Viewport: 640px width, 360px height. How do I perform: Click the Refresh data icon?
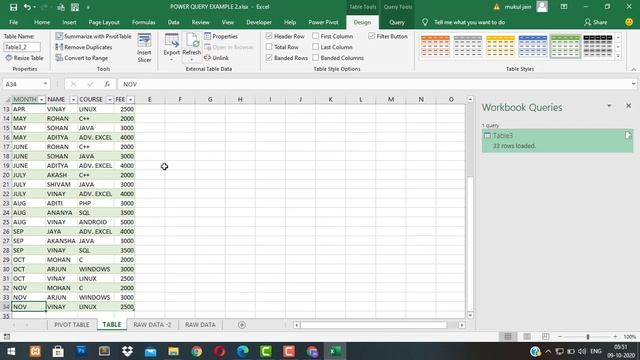(x=191, y=47)
